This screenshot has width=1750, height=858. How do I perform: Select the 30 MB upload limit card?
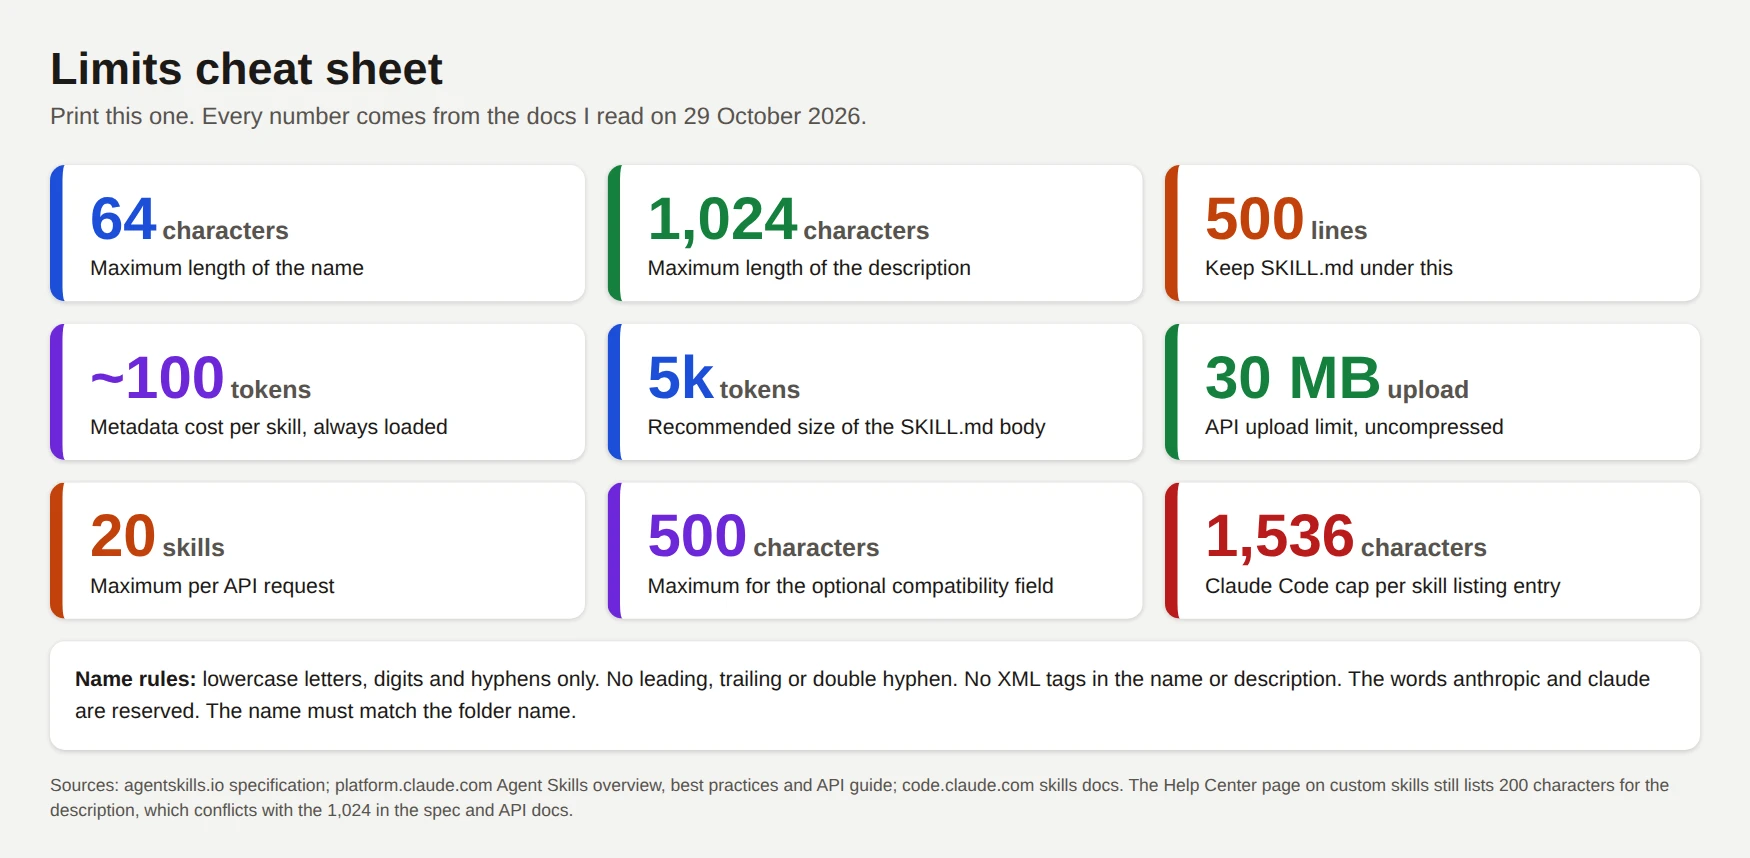[1432, 392]
